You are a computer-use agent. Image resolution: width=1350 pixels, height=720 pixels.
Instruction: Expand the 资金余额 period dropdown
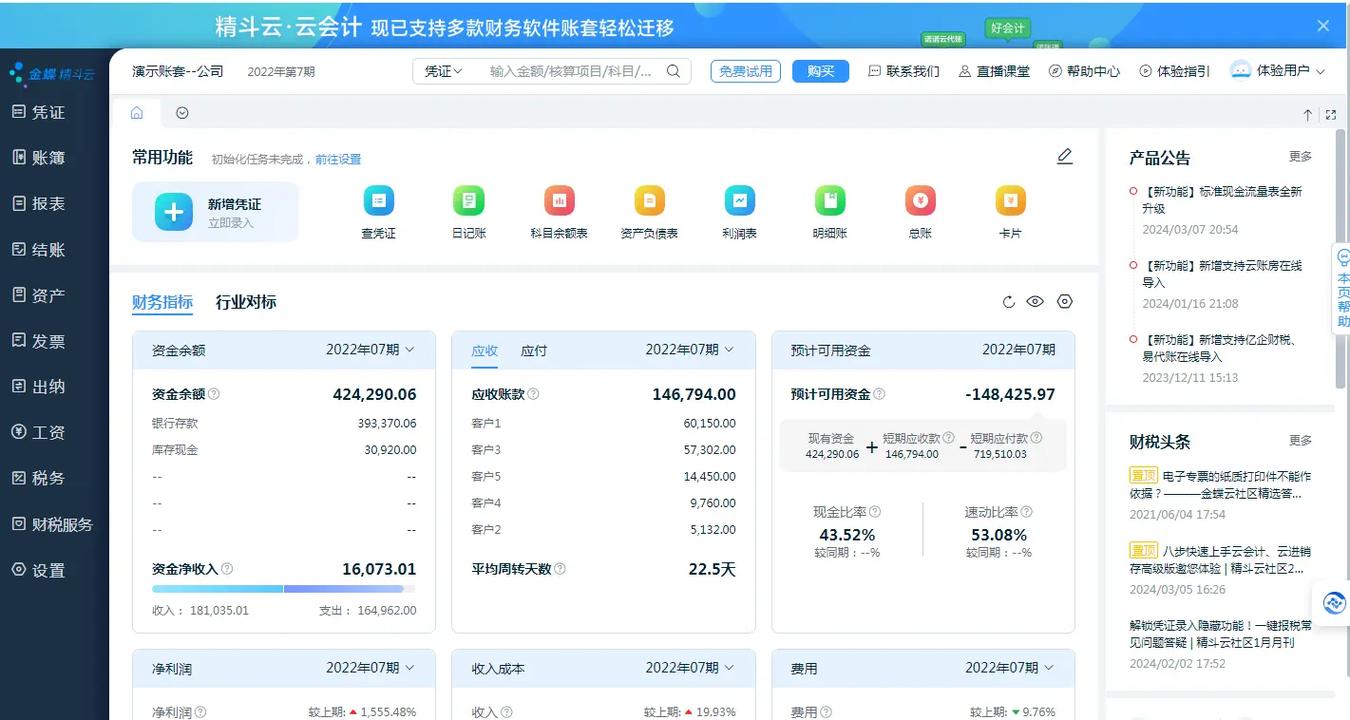(x=370, y=350)
